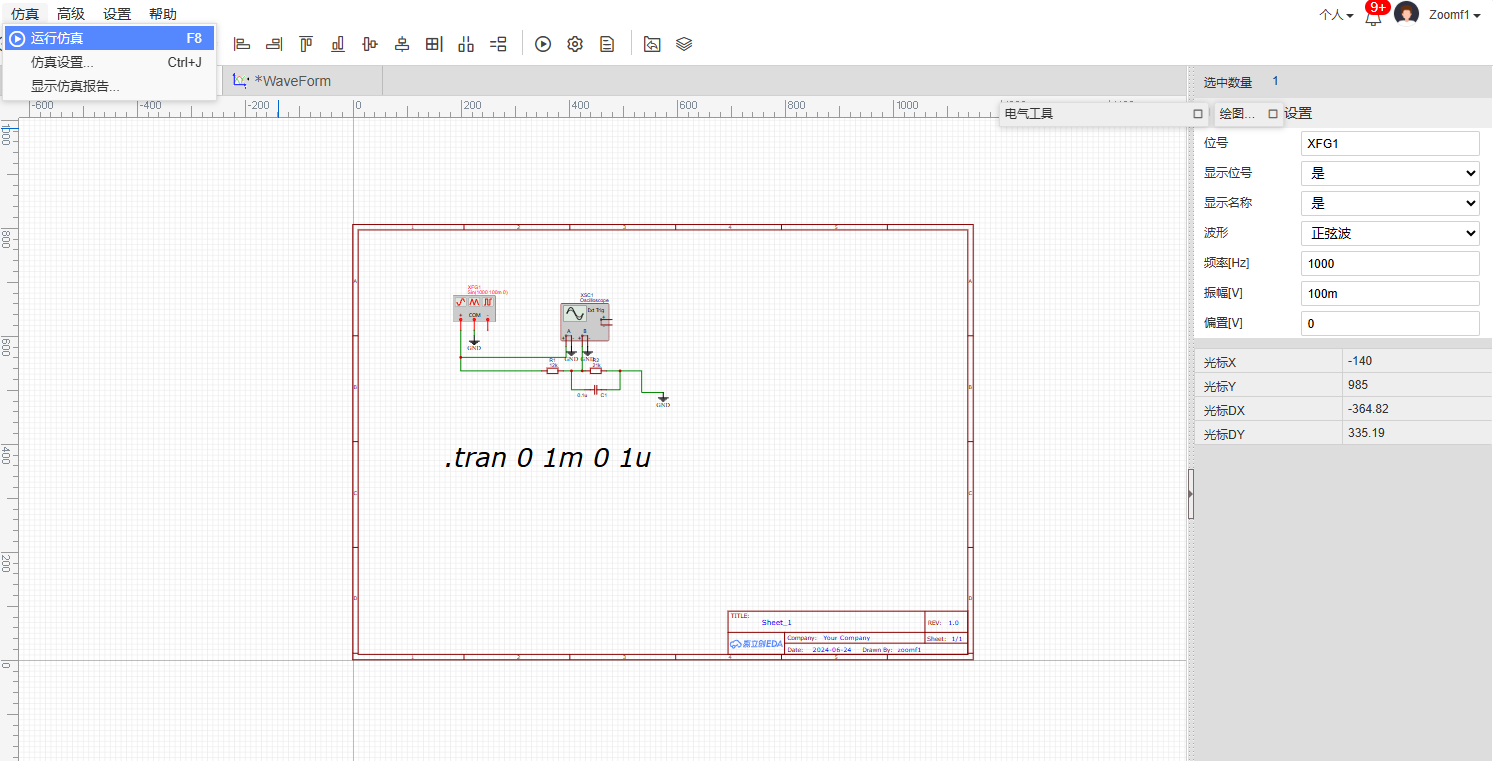Click the simulation report document icon

[x=607, y=44]
